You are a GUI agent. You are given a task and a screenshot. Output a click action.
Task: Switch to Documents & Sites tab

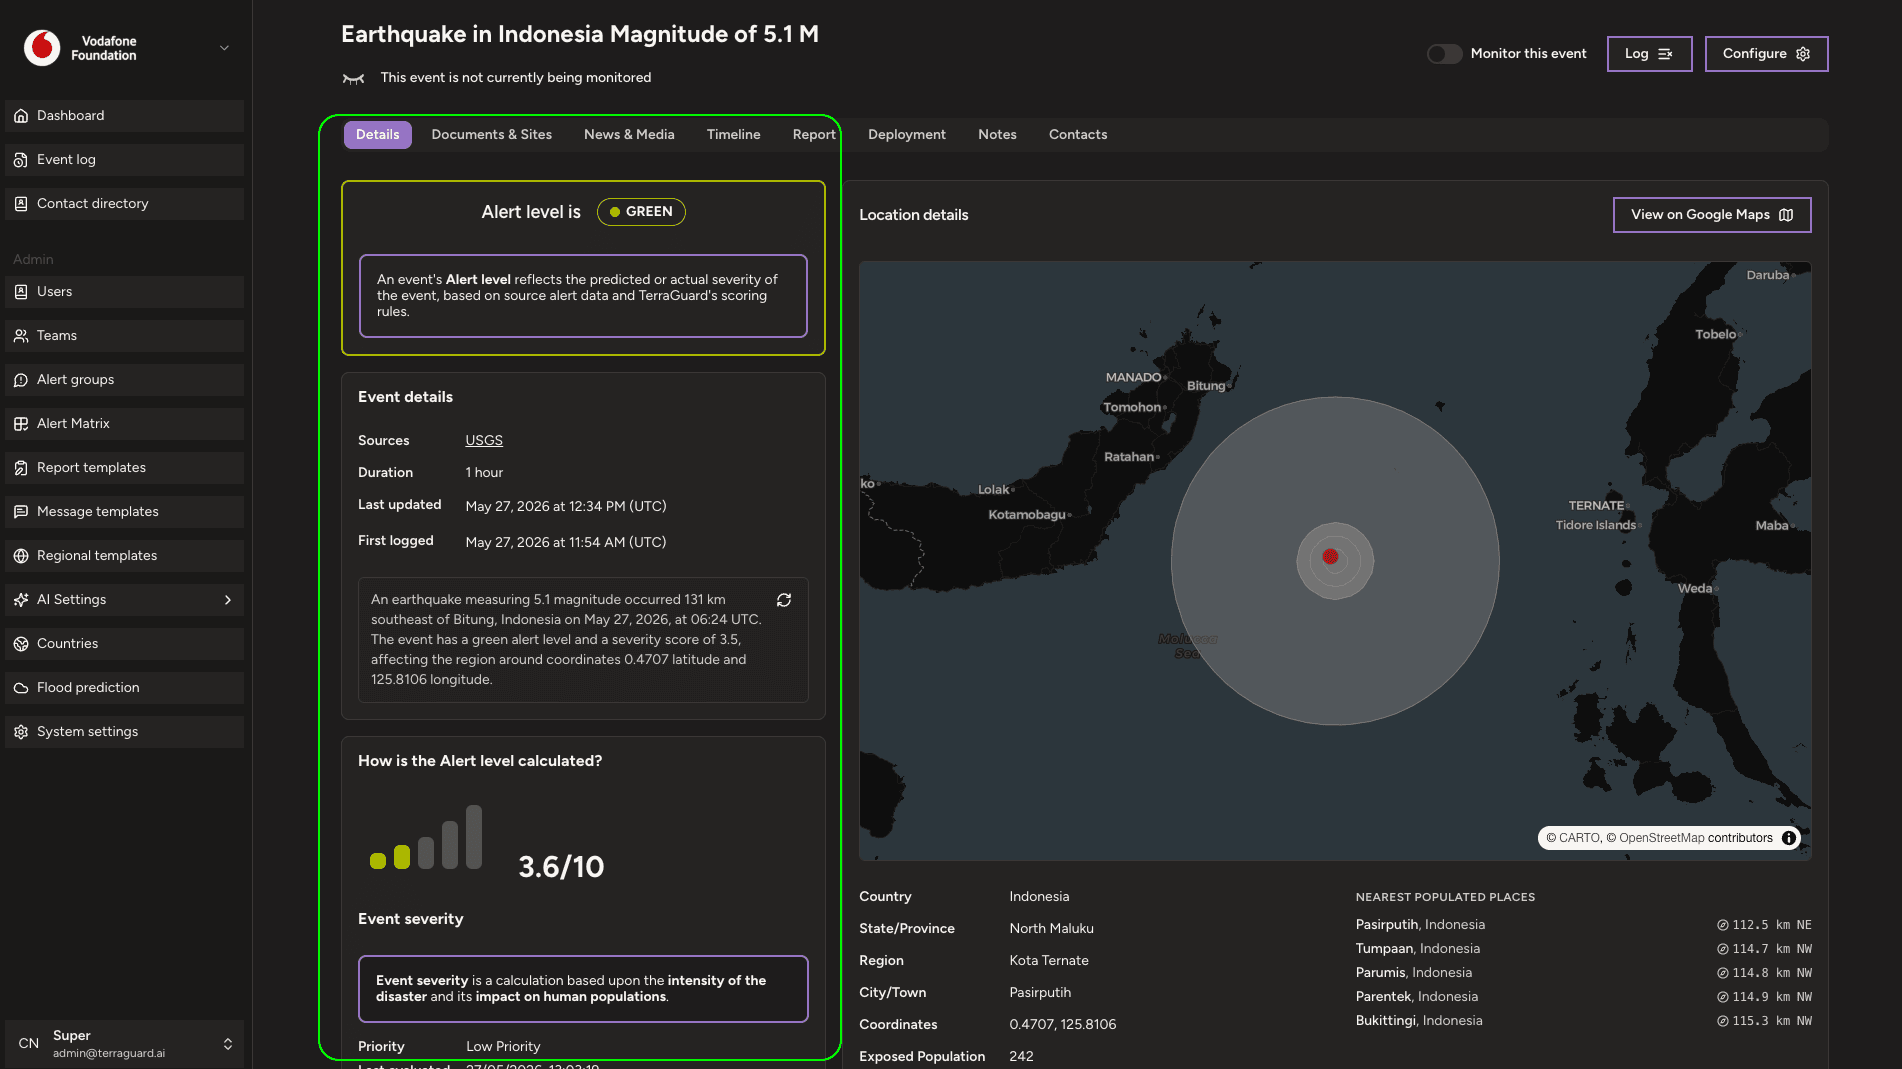coord(491,135)
